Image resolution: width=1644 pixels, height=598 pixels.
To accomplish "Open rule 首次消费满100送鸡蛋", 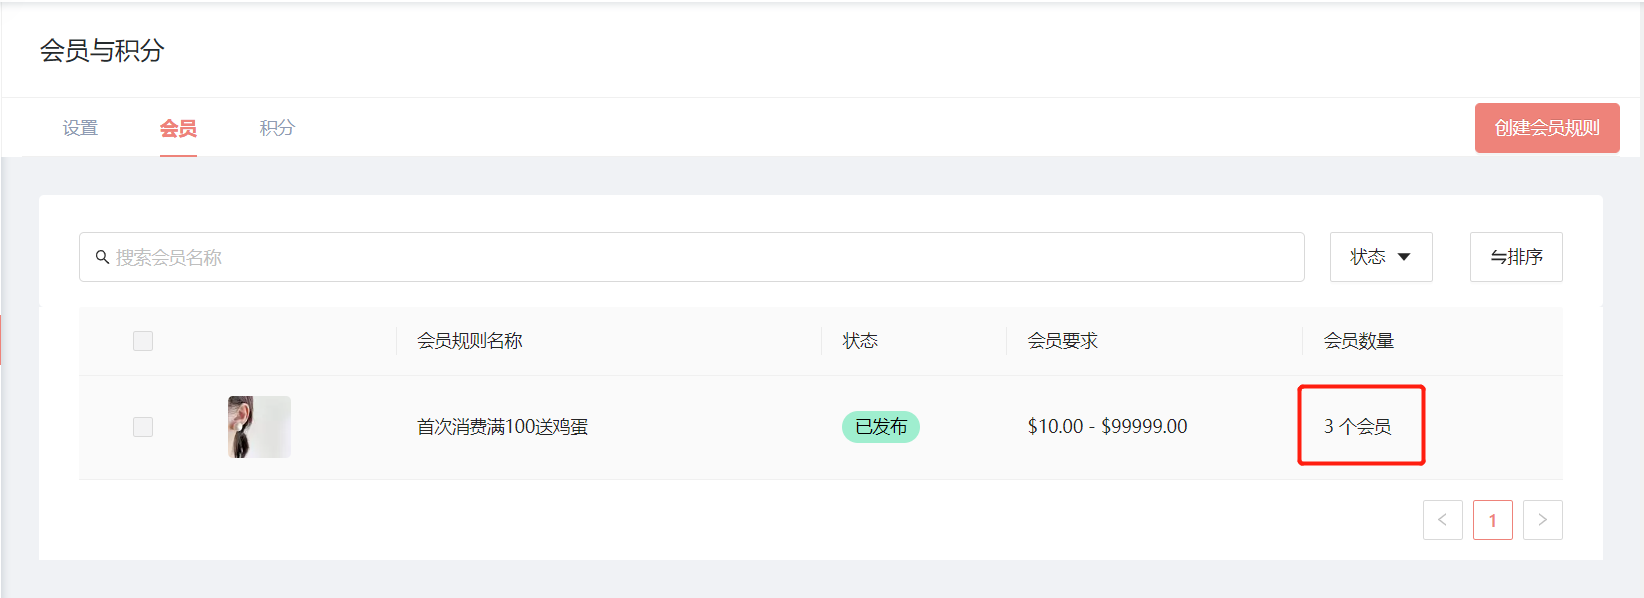I will (502, 427).
